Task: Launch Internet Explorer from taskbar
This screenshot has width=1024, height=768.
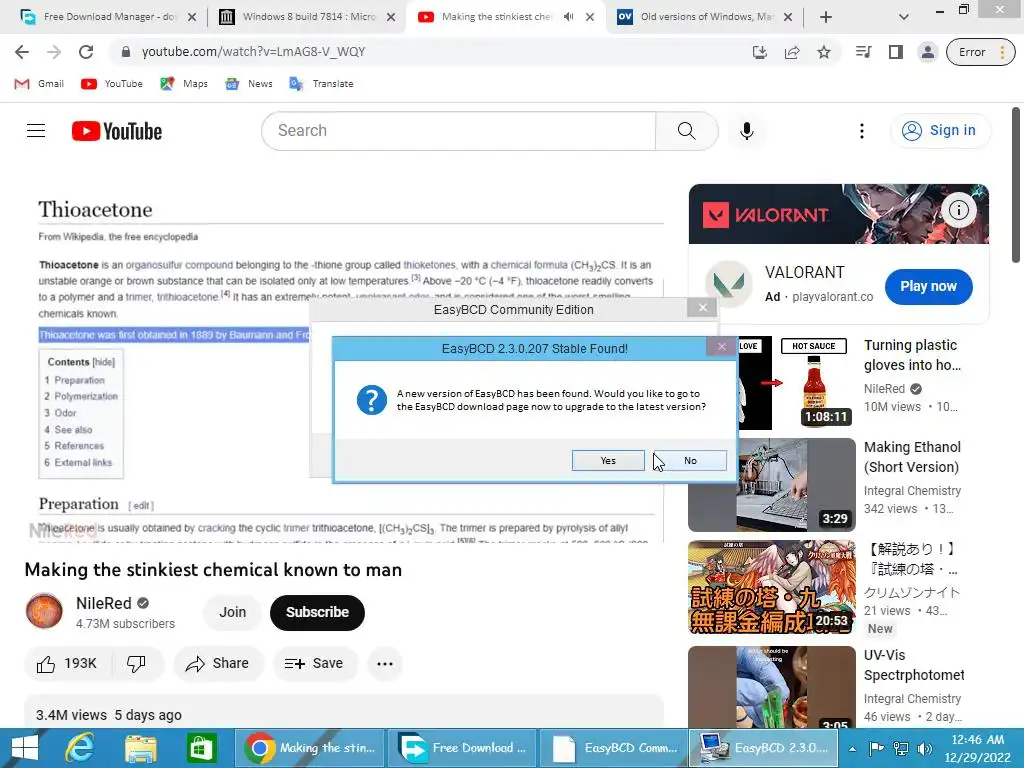Action: [80, 748]
